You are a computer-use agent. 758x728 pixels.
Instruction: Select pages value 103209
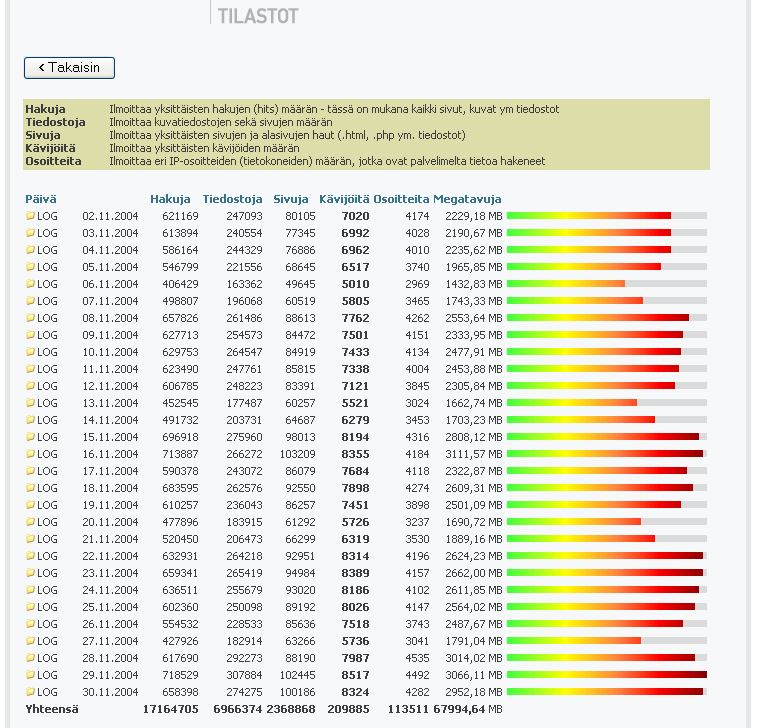(x=297, y=454)
